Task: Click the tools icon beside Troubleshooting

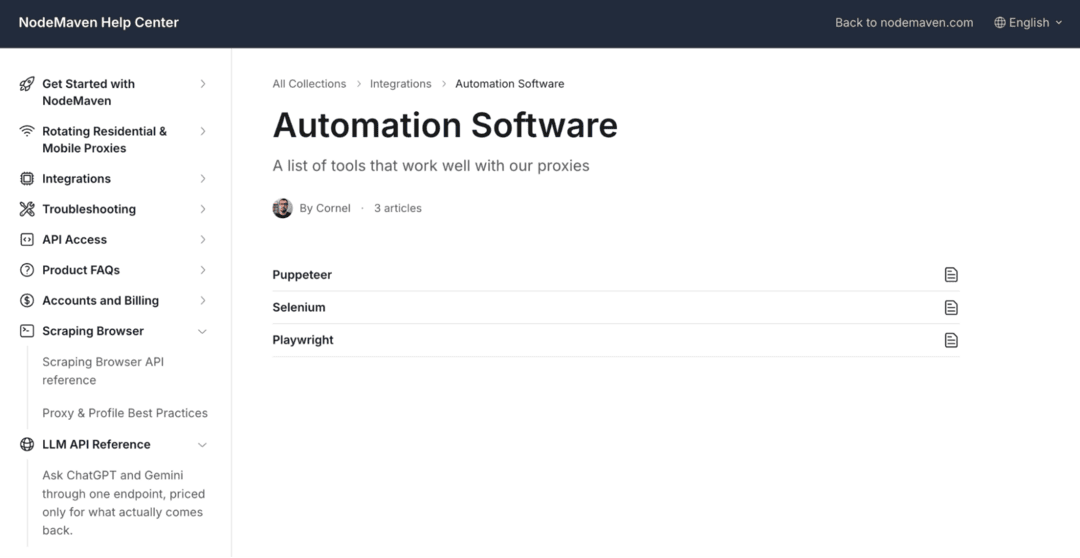Action: click(x=27, y=209)
